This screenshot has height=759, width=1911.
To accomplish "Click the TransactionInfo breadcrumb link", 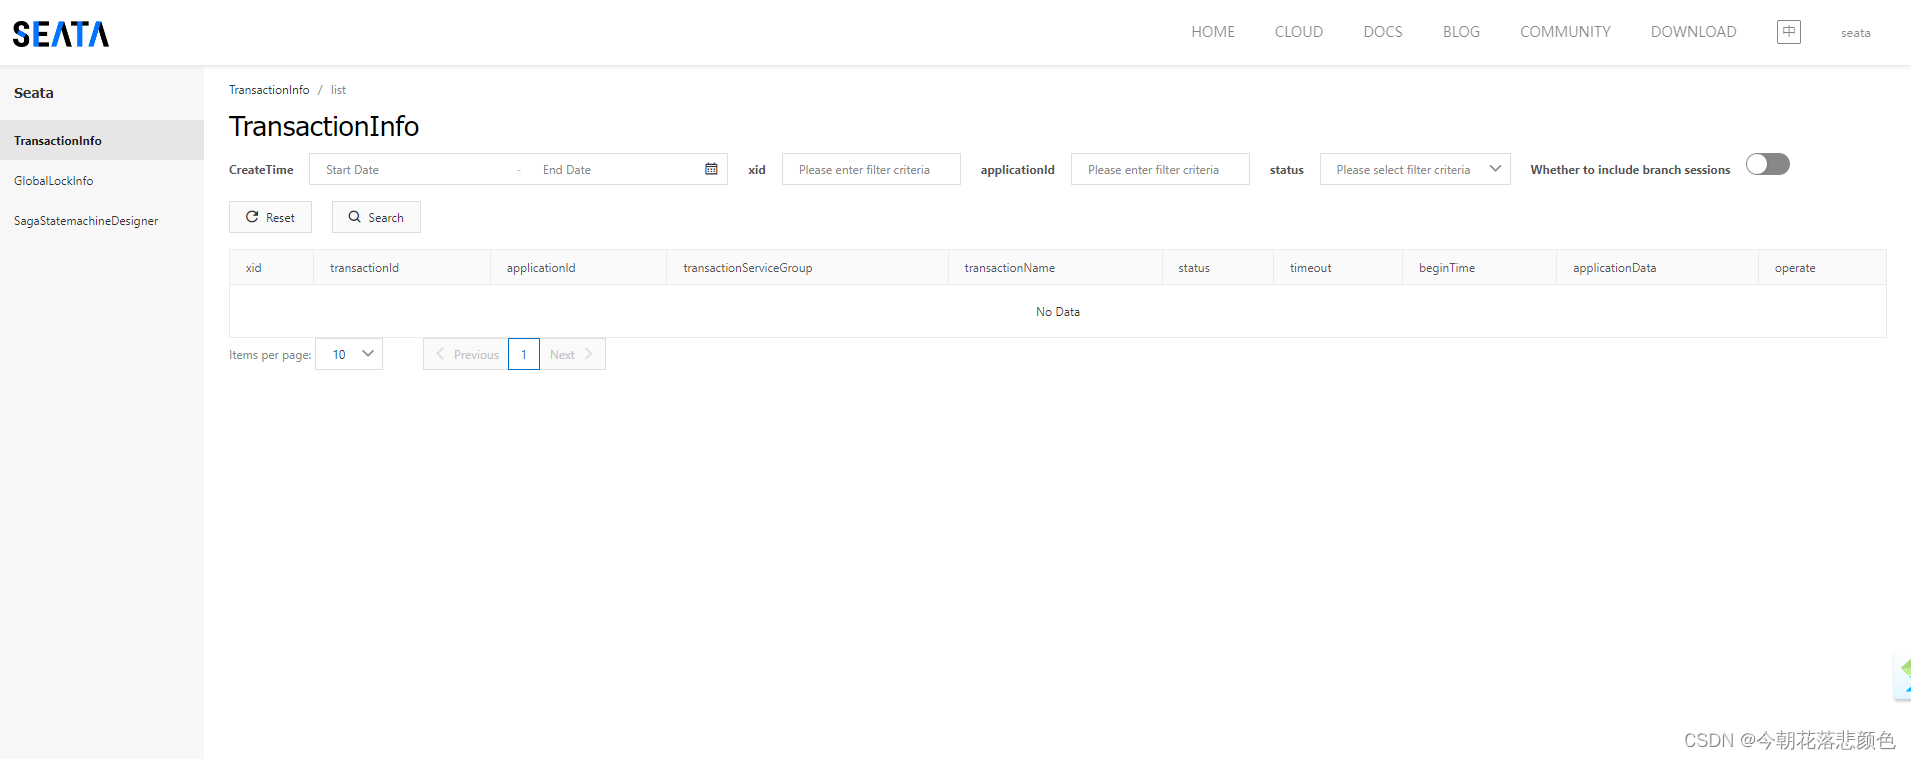I will tap(269, 90).
